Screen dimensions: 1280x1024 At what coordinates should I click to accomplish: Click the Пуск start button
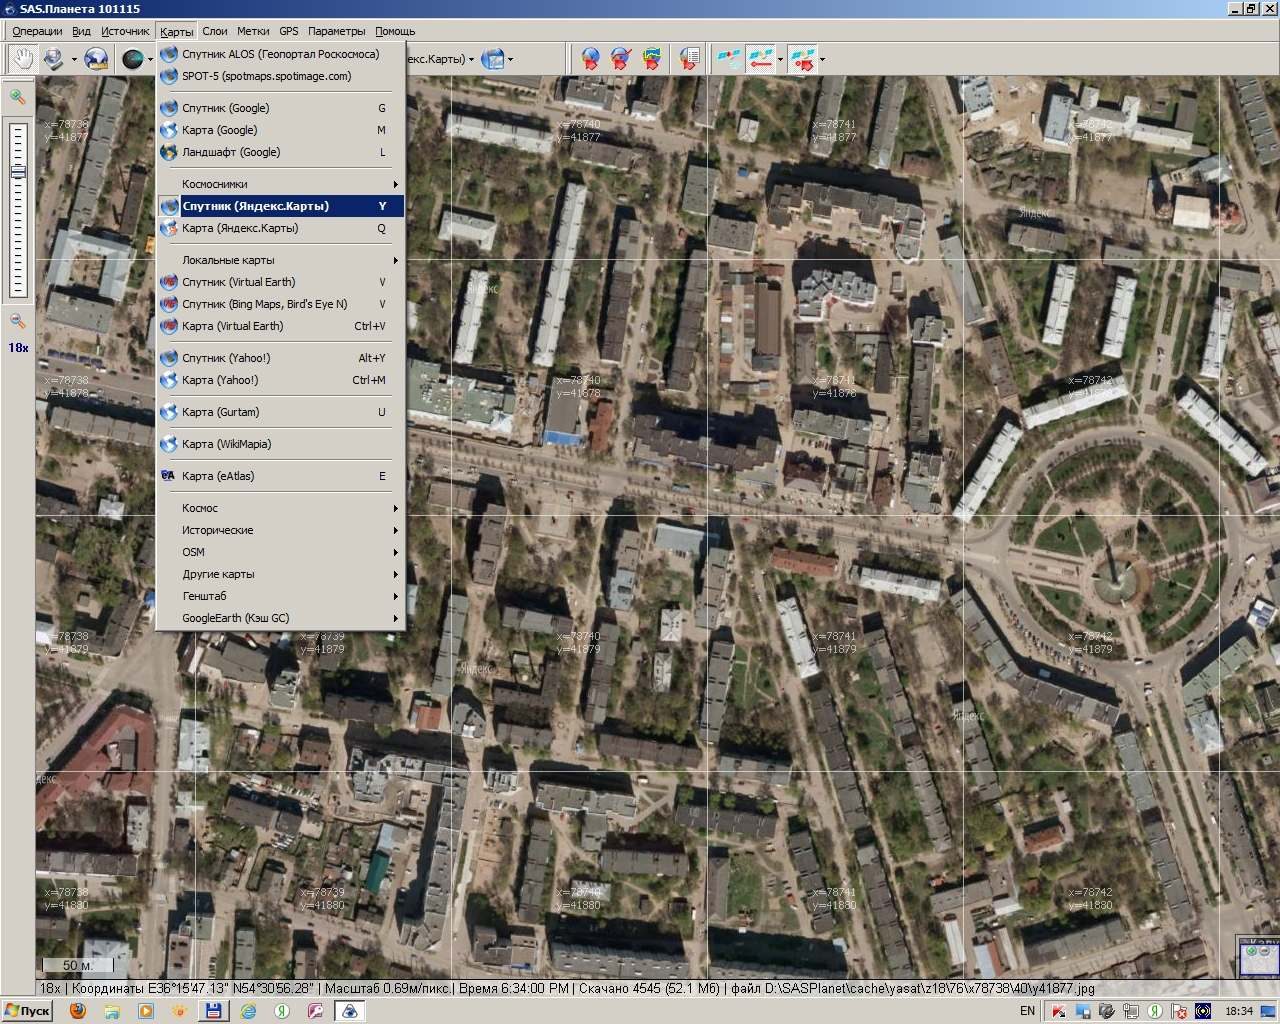click(x=28, y=1011)
